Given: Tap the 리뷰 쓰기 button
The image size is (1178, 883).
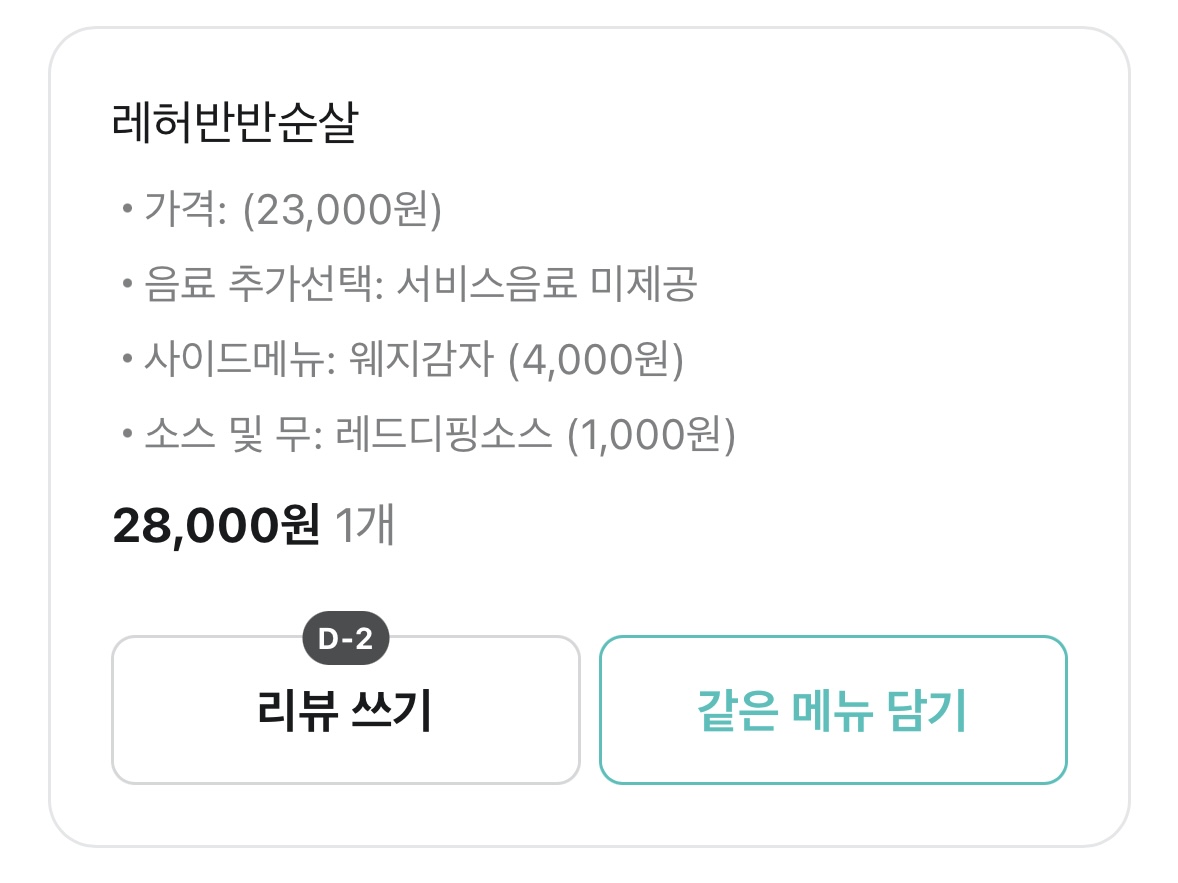Looking at the screenshot, I should coord(345,711).
